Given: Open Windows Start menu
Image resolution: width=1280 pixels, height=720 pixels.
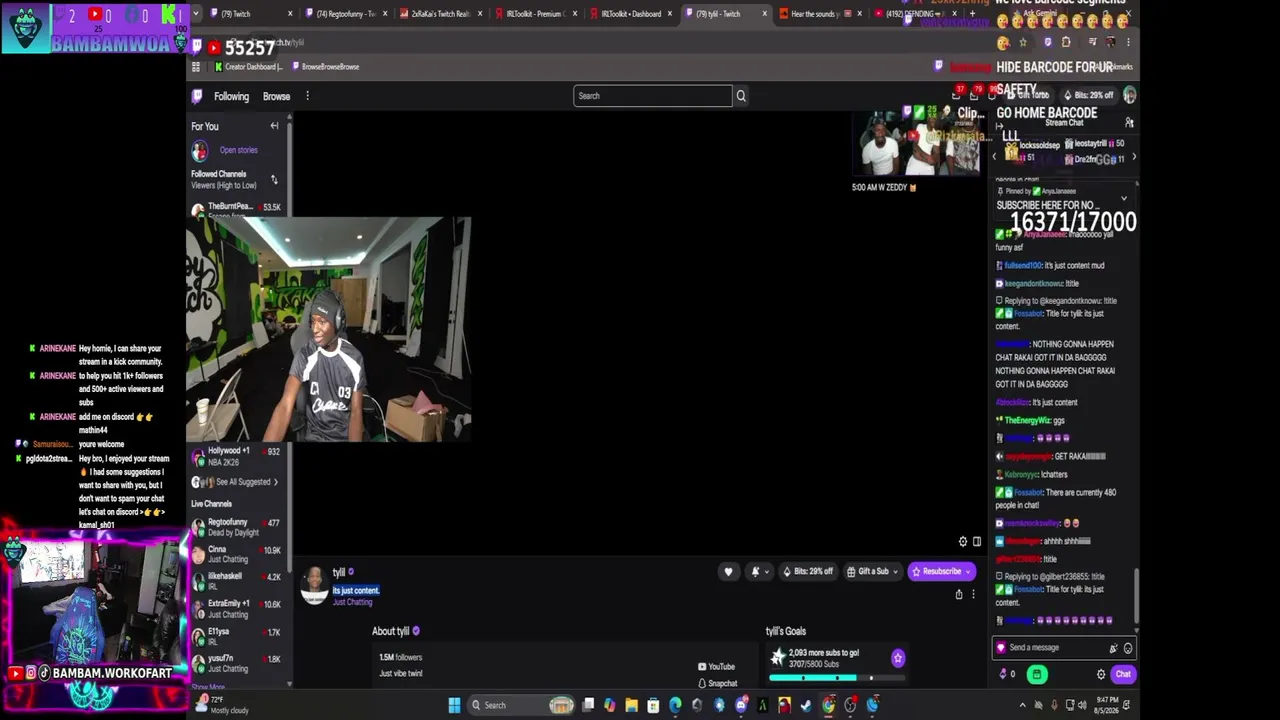Looking at the screenshot, I should pos(454,705).
